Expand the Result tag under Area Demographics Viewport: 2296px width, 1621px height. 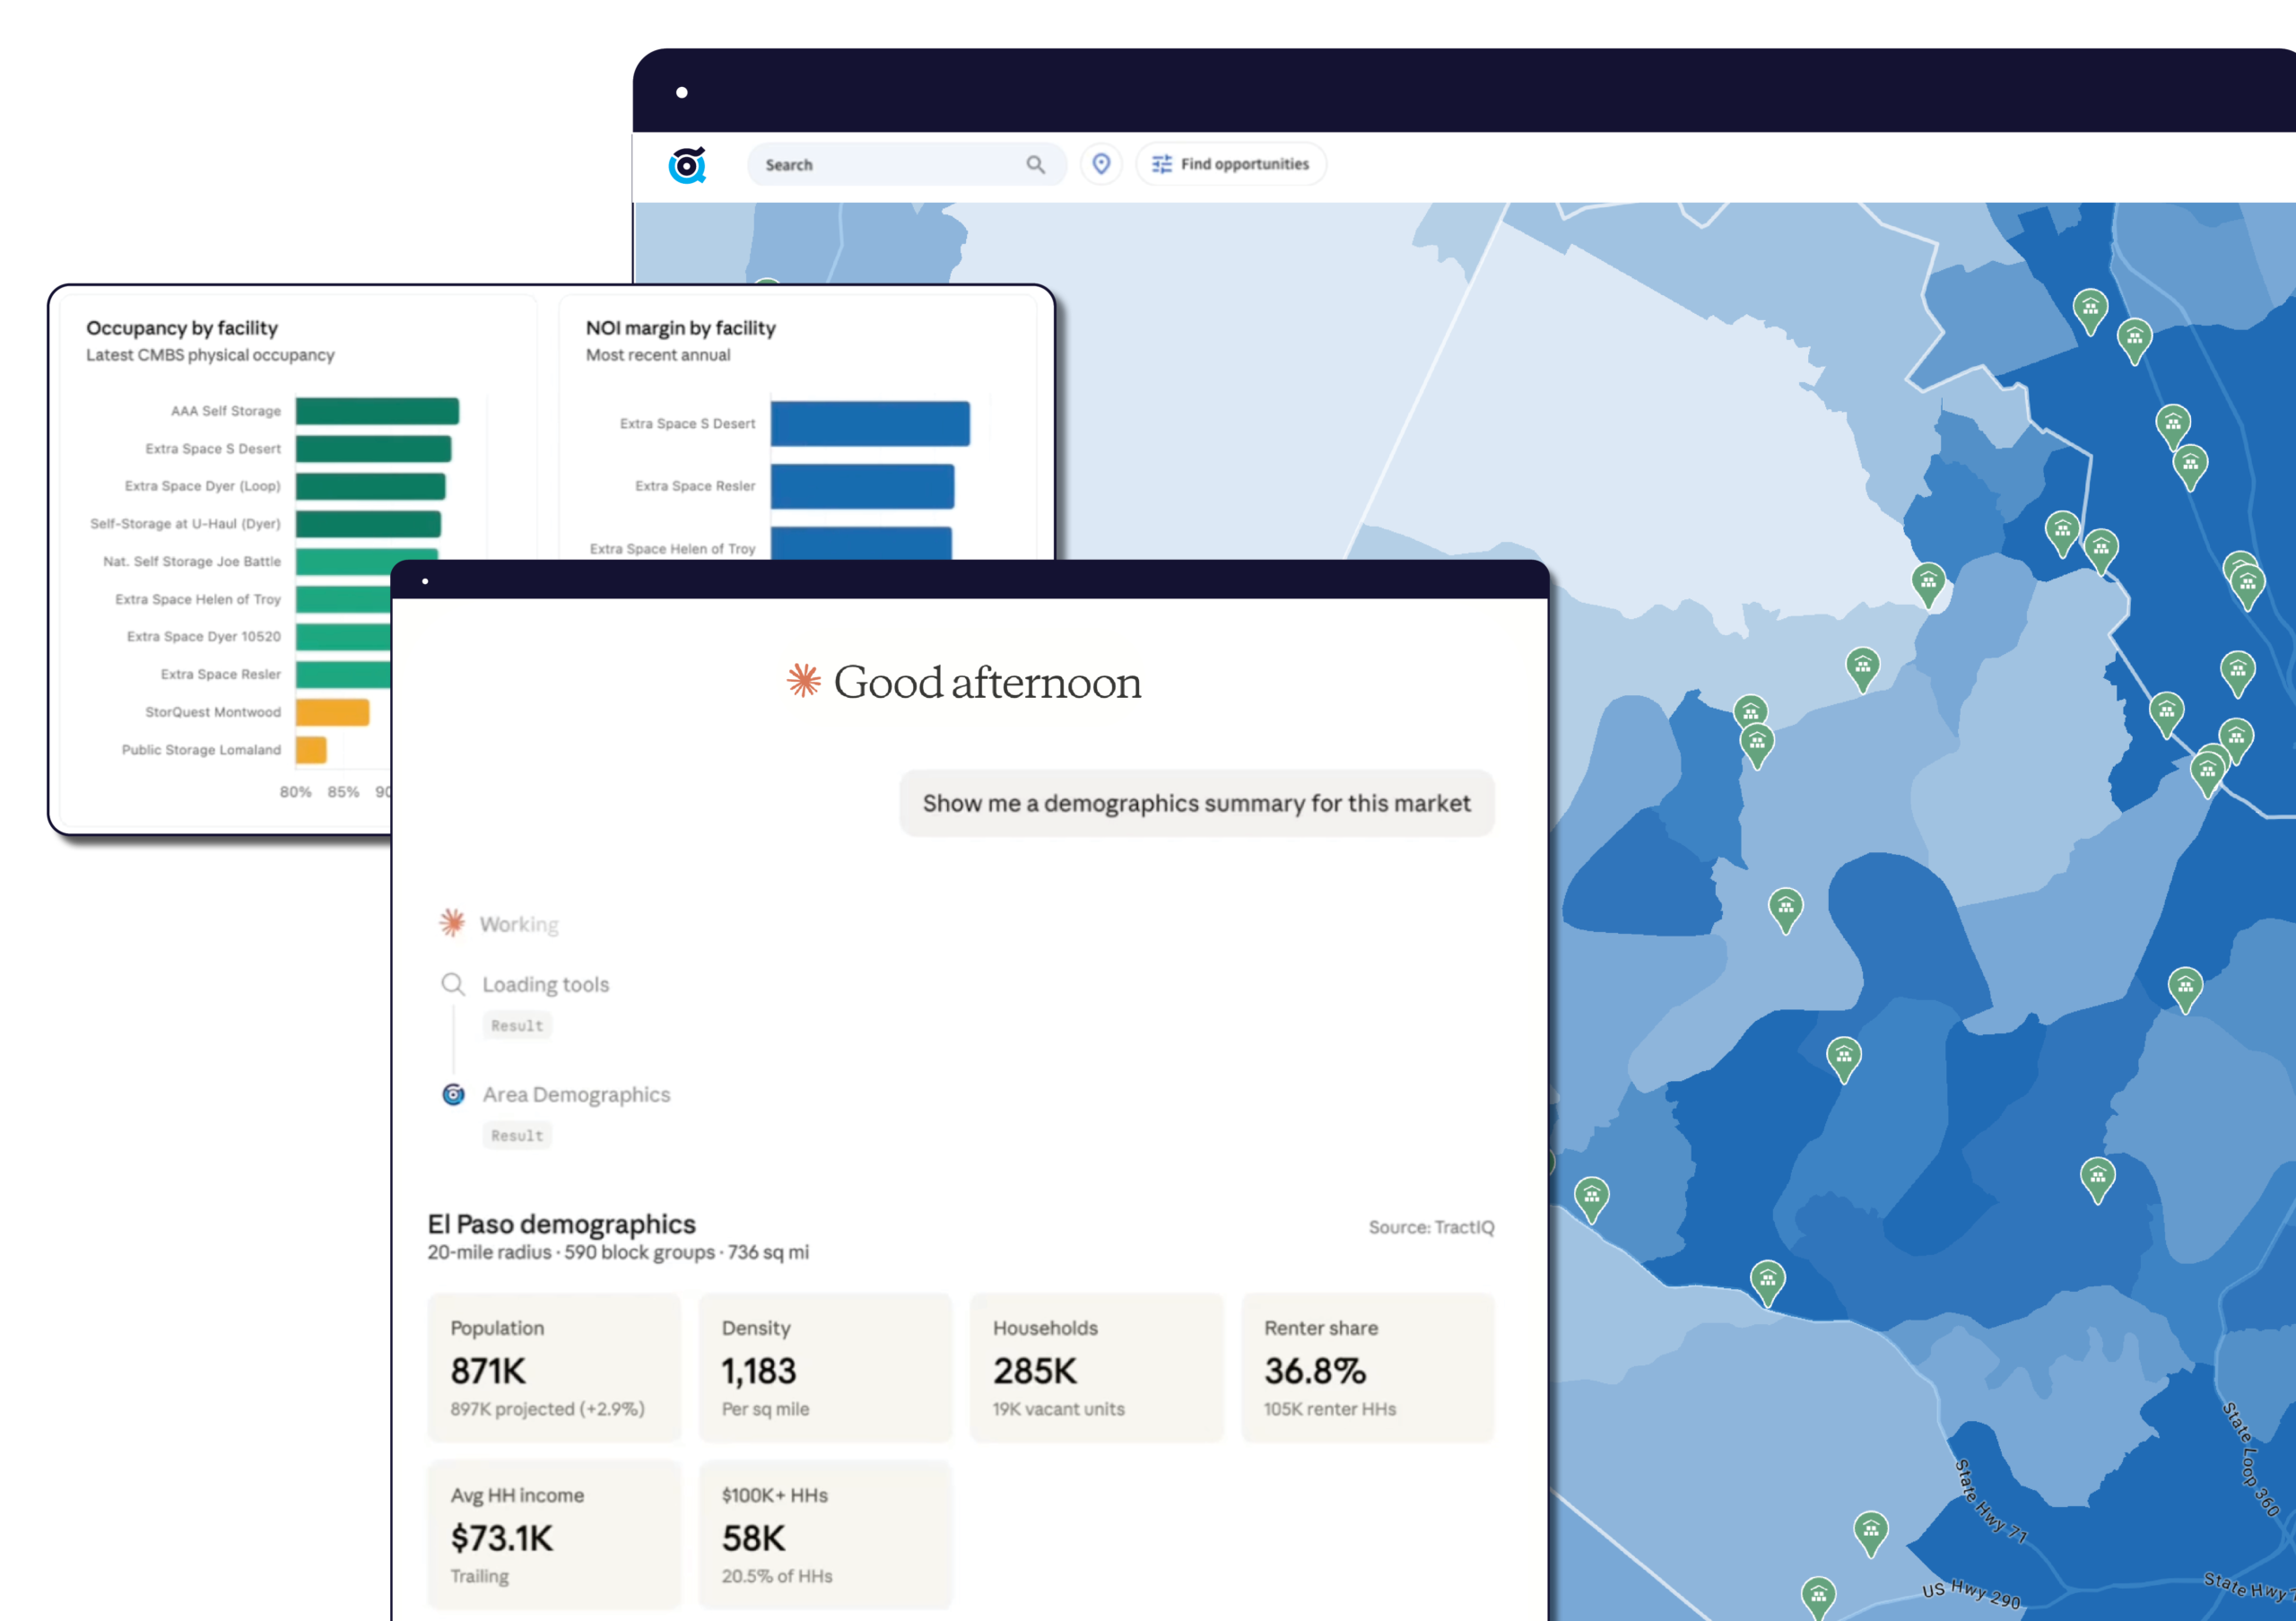tap(517, 1135)
